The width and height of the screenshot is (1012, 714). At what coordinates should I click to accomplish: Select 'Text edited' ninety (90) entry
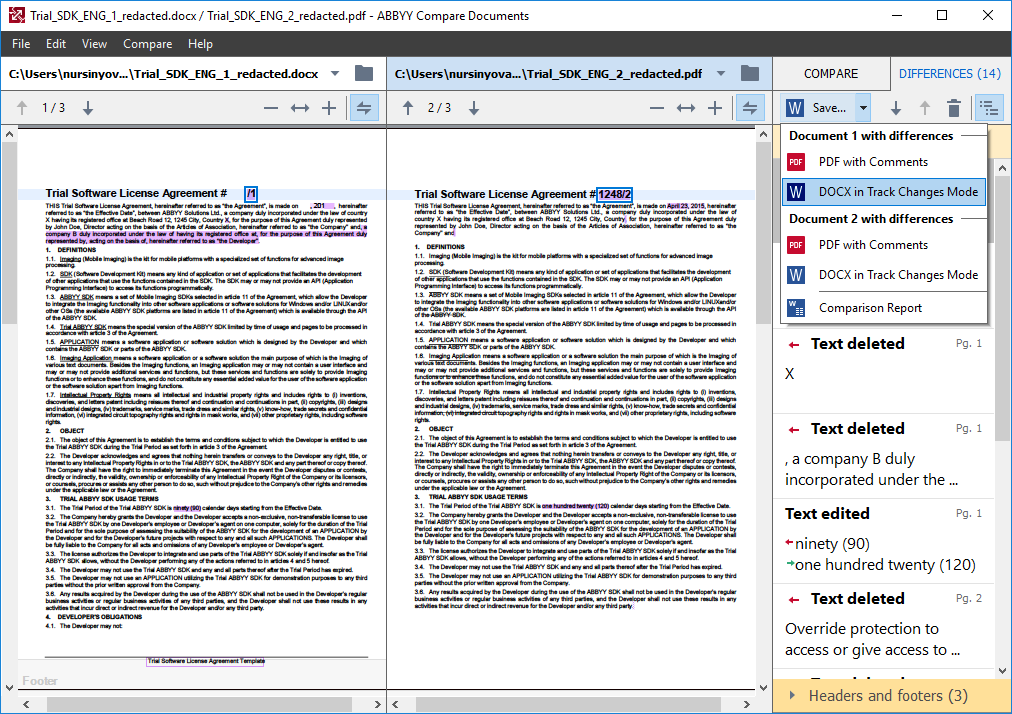tap(884, 541)
